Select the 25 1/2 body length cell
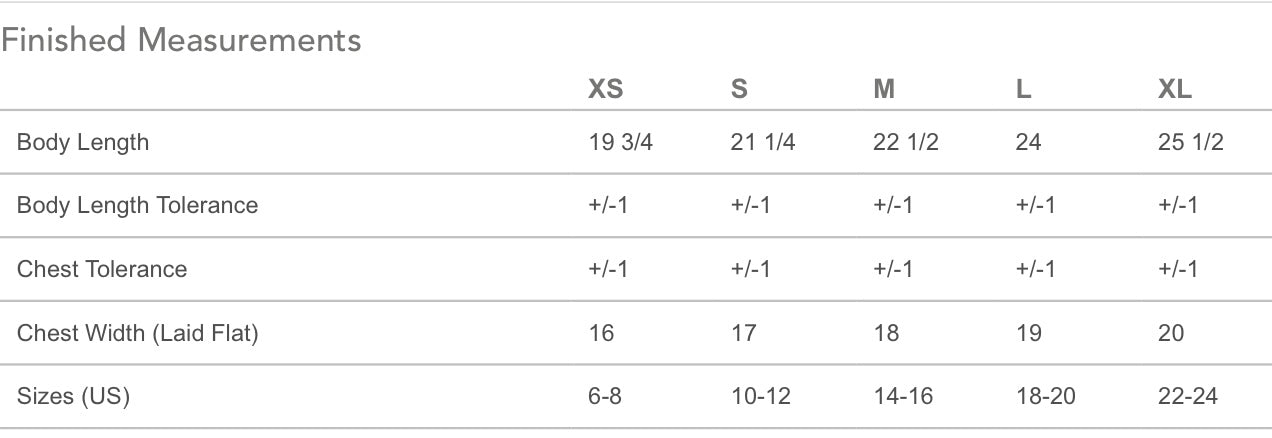This screenshot has height=438, width=1272. [x=1191, y=142]
